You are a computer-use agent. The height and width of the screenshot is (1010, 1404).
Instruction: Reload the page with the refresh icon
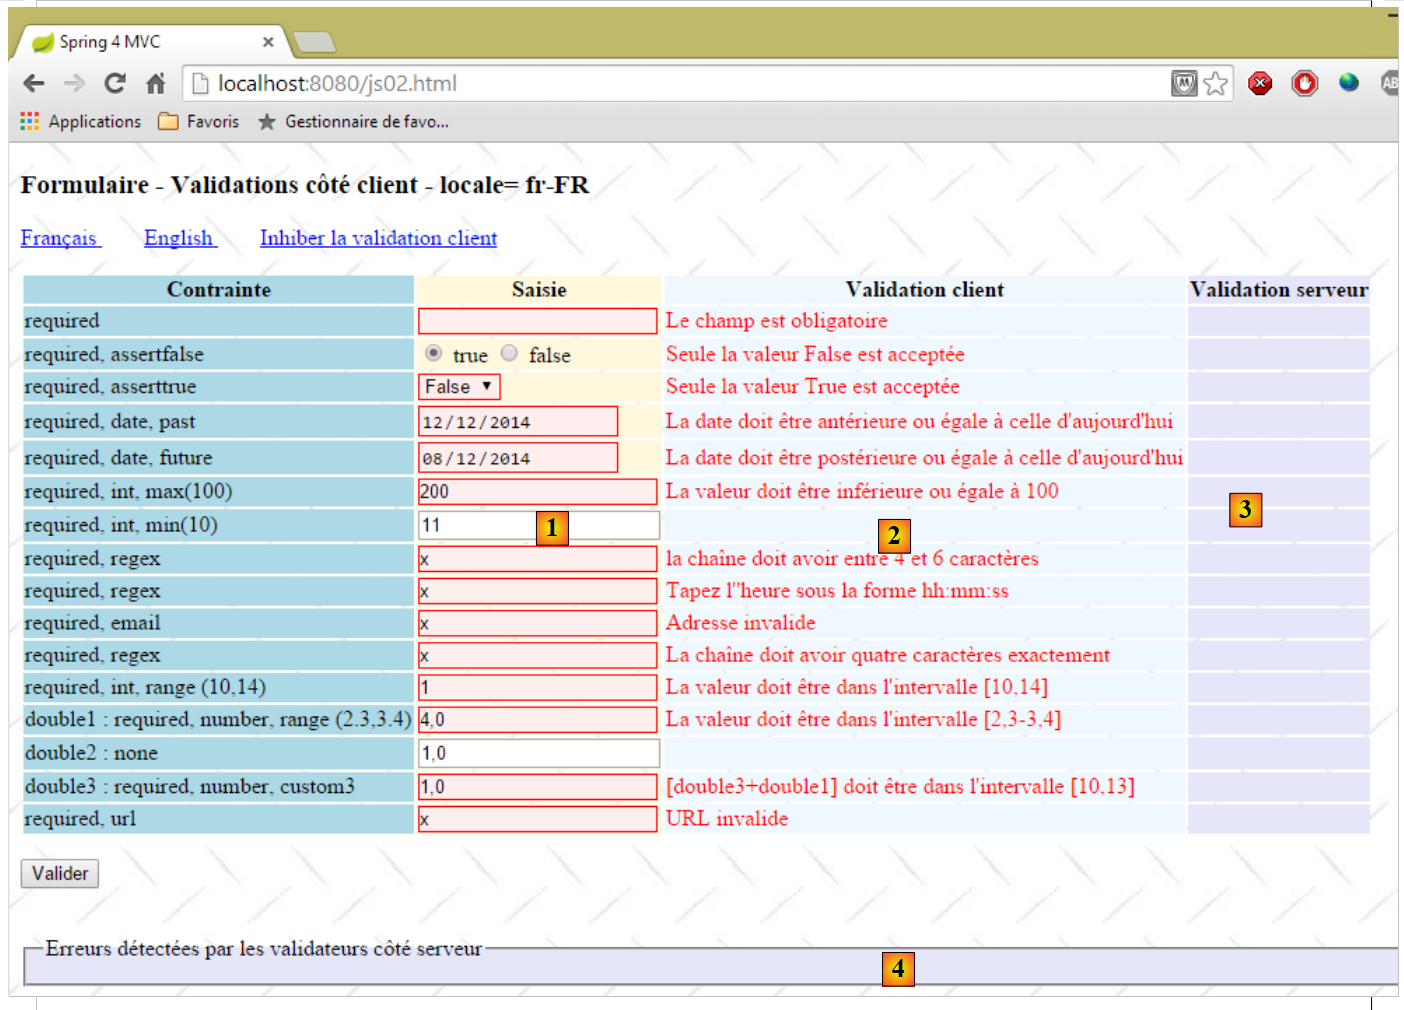pos(115,84)
